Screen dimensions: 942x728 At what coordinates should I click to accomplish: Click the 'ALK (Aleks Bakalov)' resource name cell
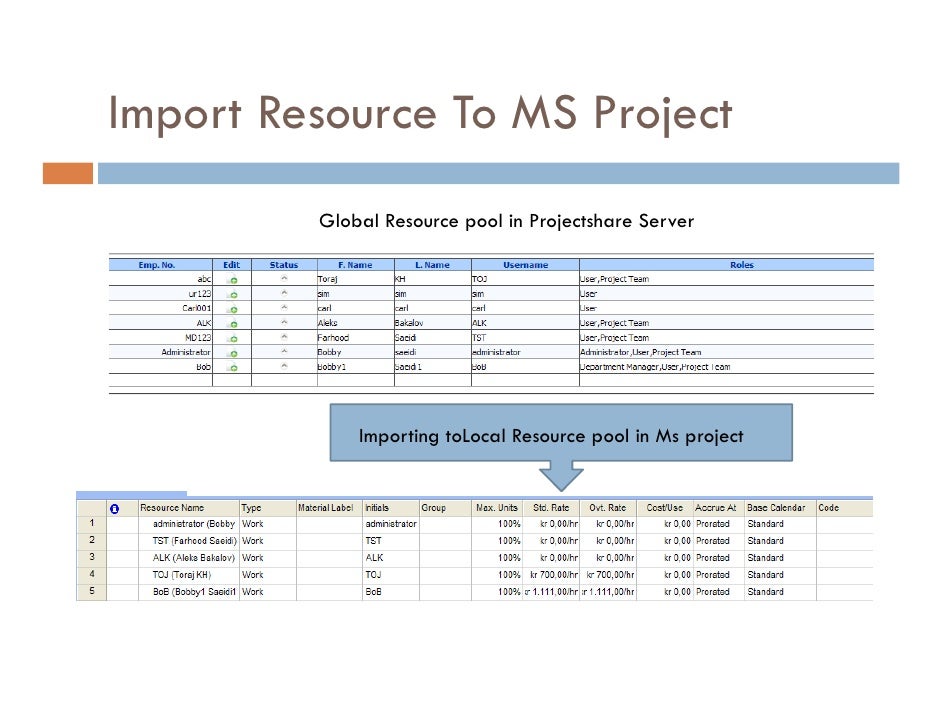tap(189, 558)
